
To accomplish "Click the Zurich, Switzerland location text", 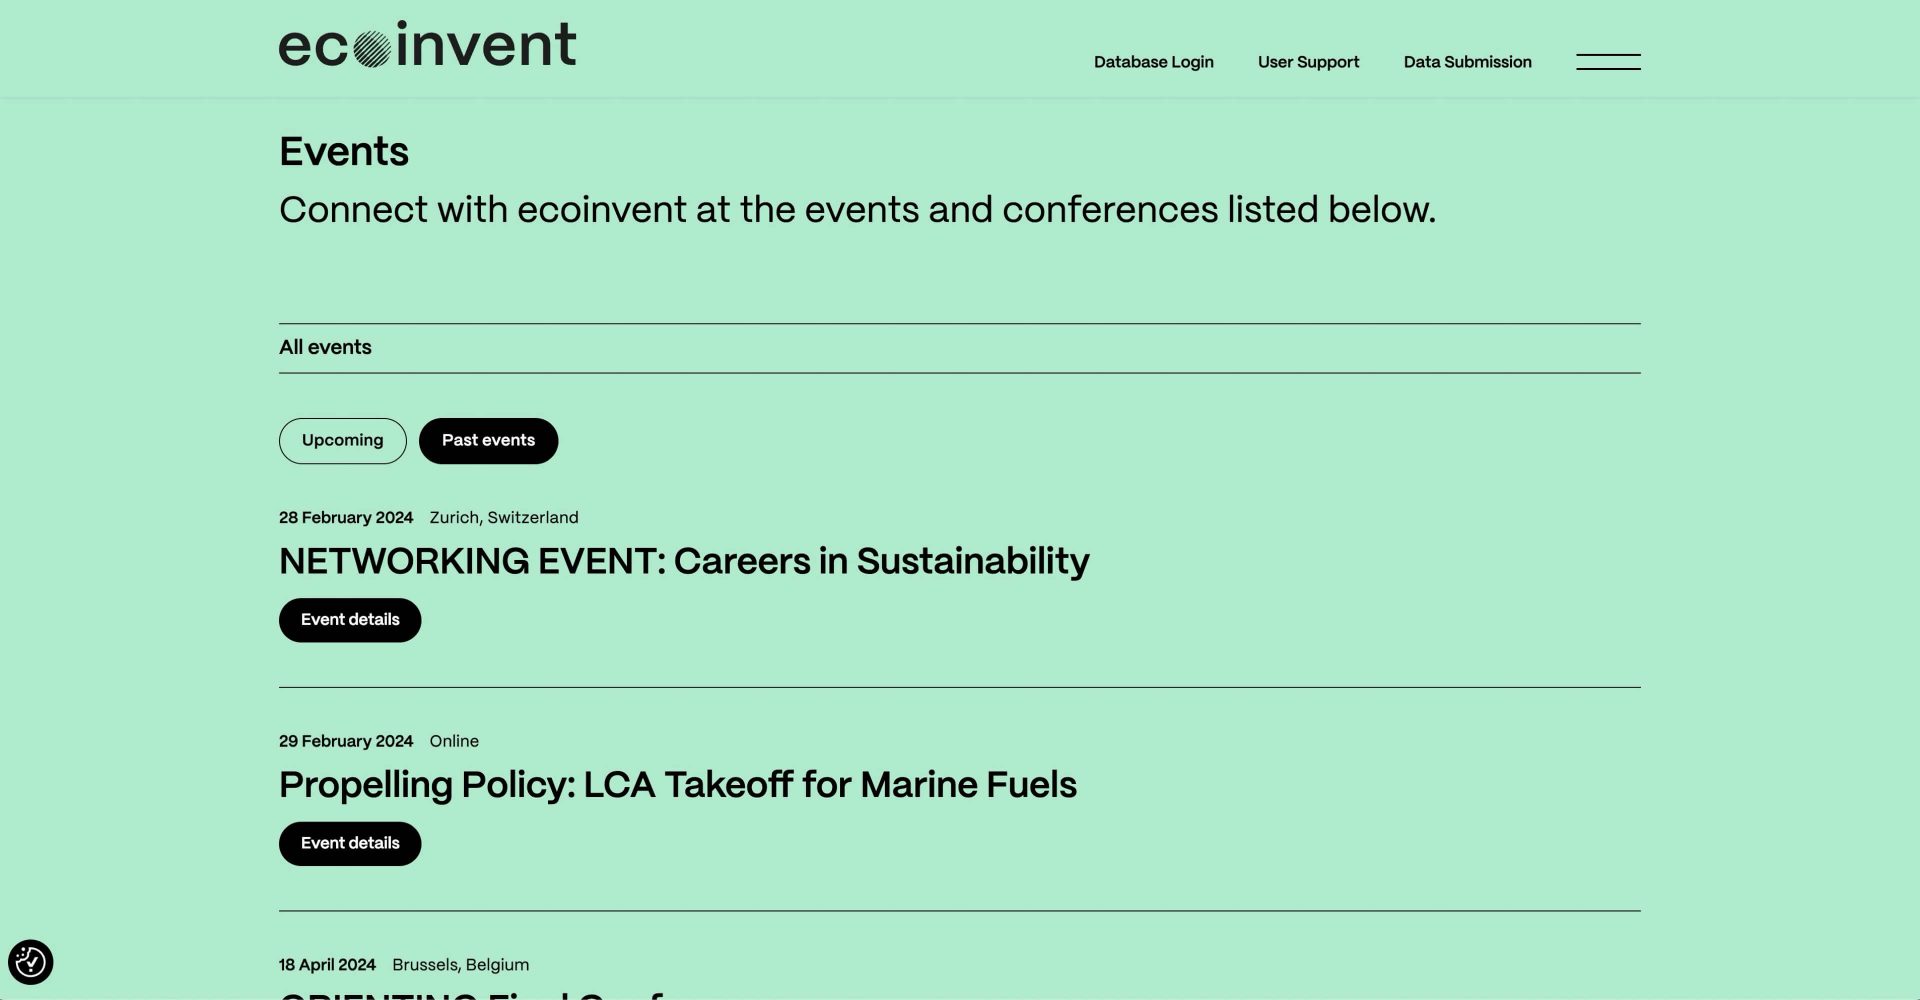I will (x=504, y=518).
